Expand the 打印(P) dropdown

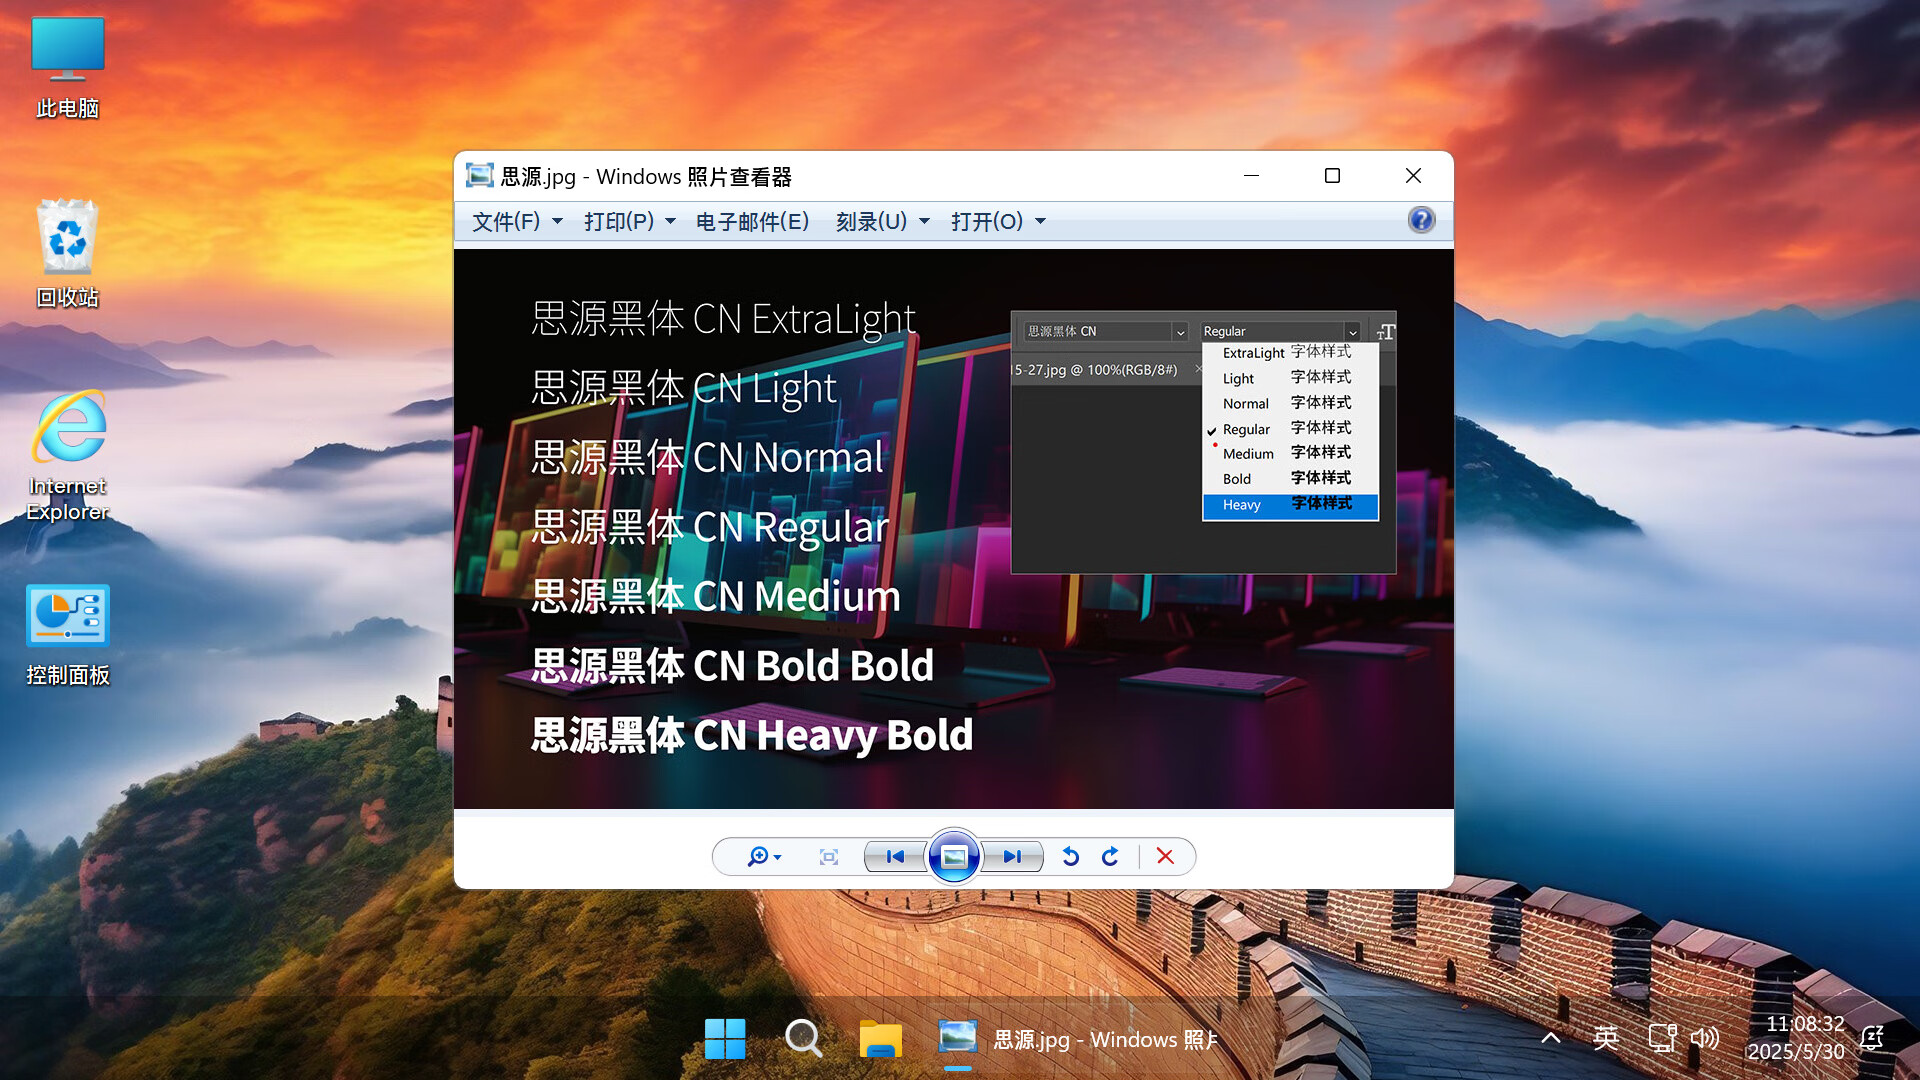[629, 221]
